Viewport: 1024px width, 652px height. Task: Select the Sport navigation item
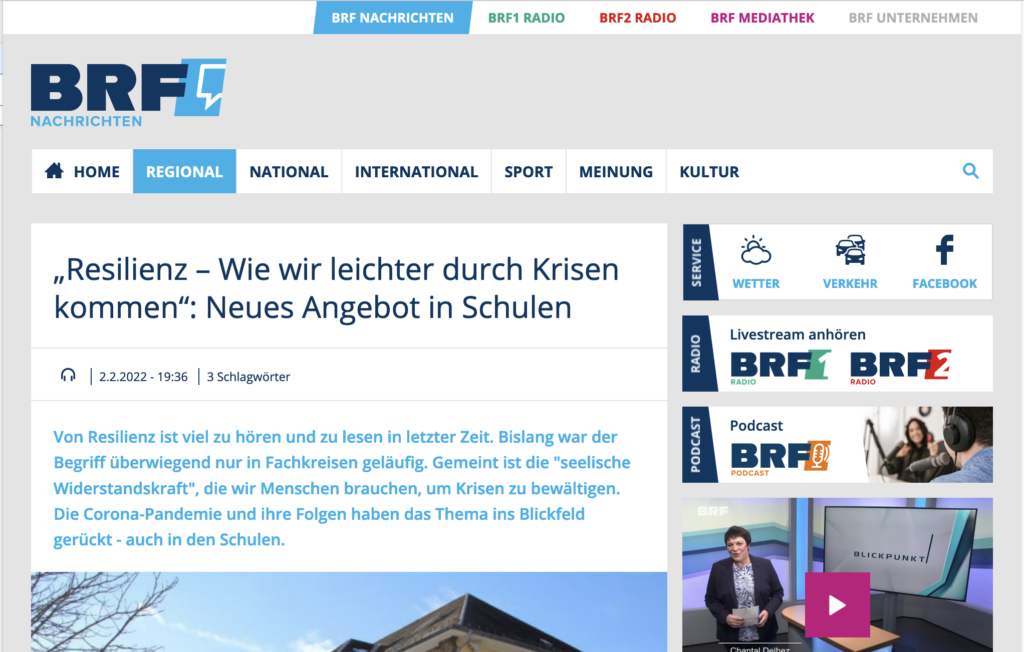pos(528,171)
